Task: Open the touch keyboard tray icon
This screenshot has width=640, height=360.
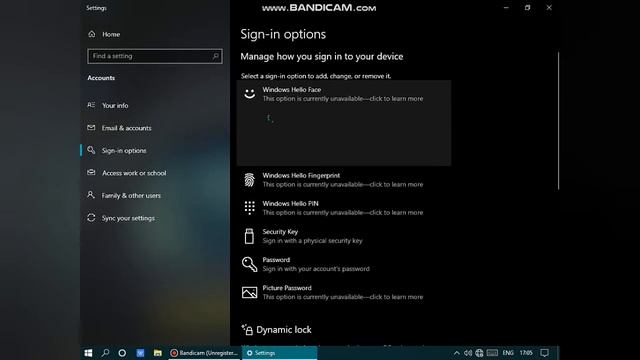Action: coord(492,353)
